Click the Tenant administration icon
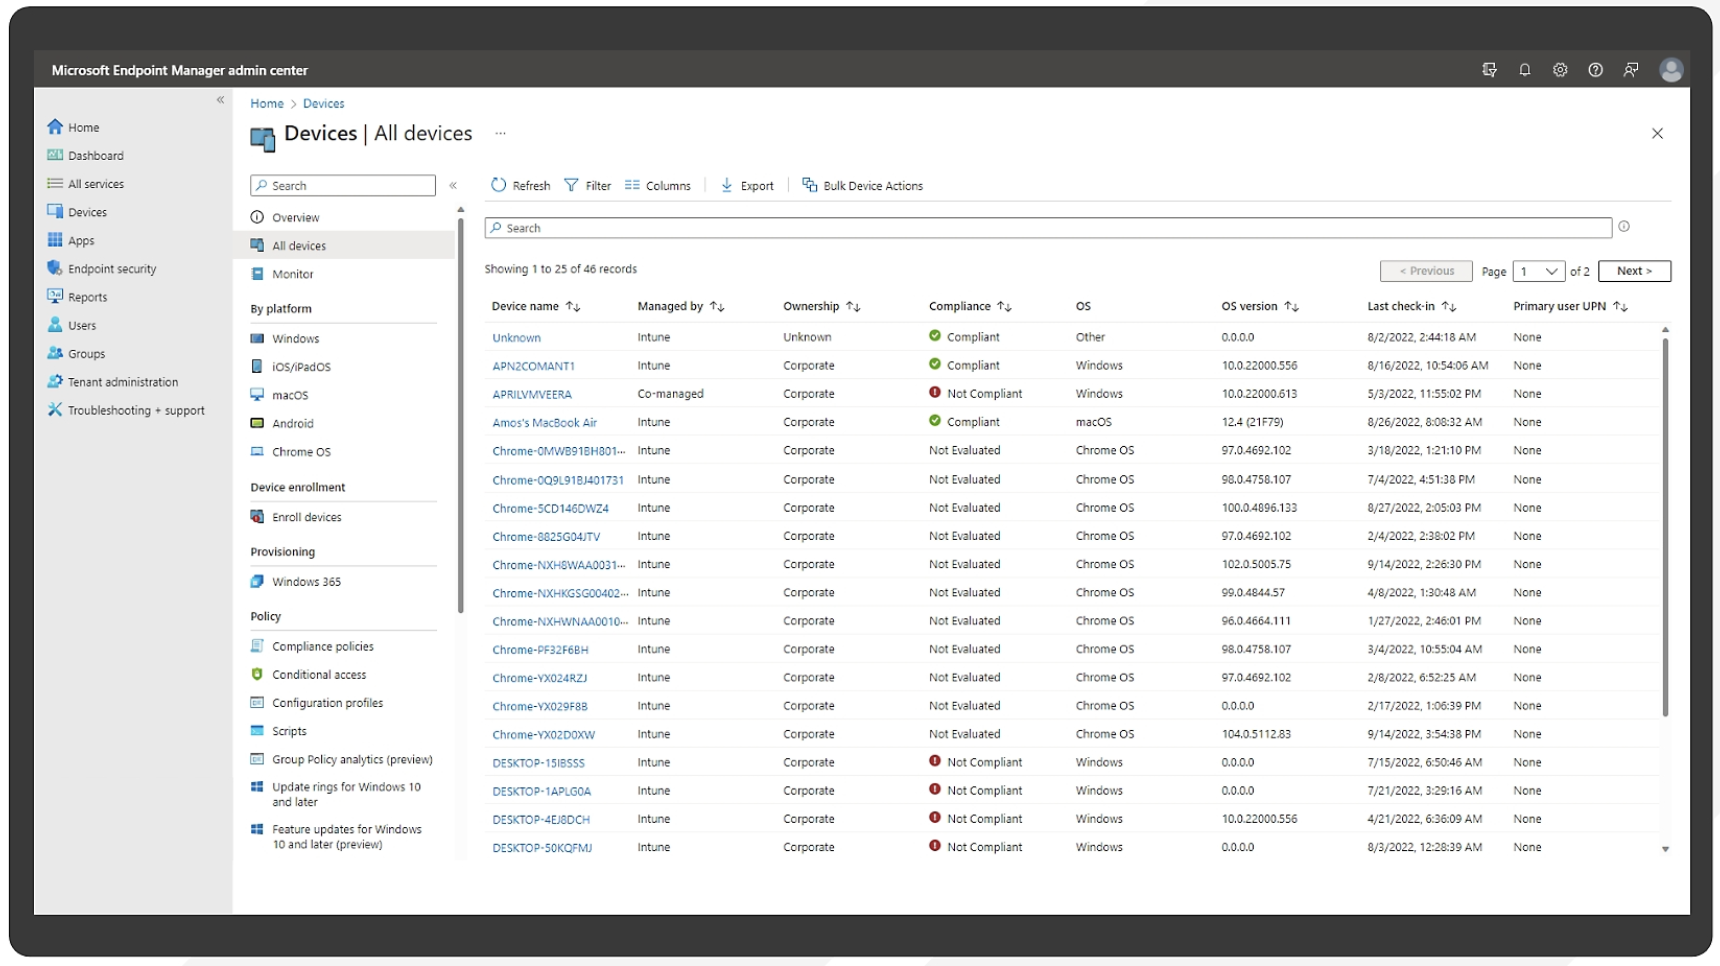Screen dimensions: 1720x966 55,381
